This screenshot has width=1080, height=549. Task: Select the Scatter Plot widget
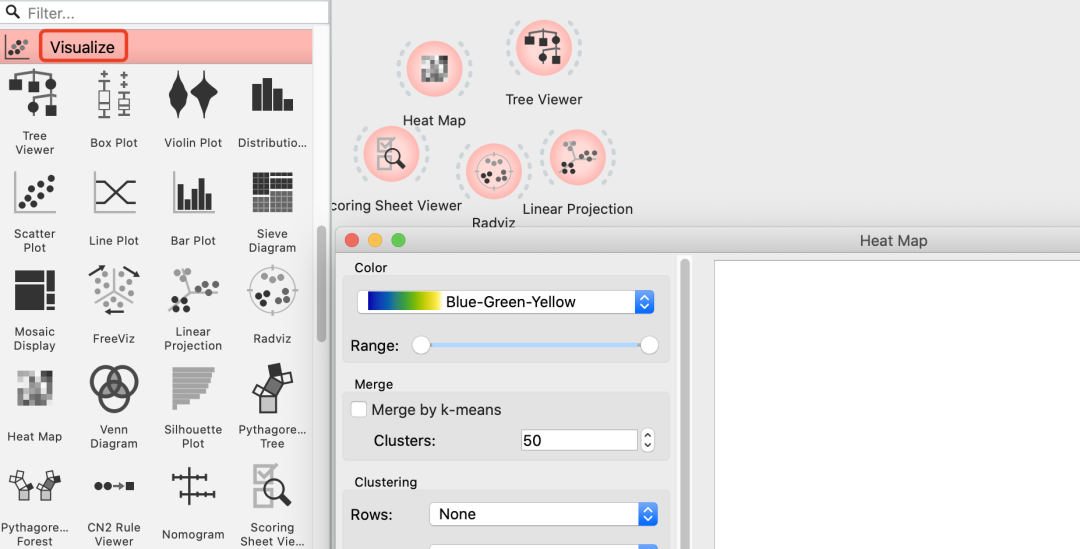point(34,211)
